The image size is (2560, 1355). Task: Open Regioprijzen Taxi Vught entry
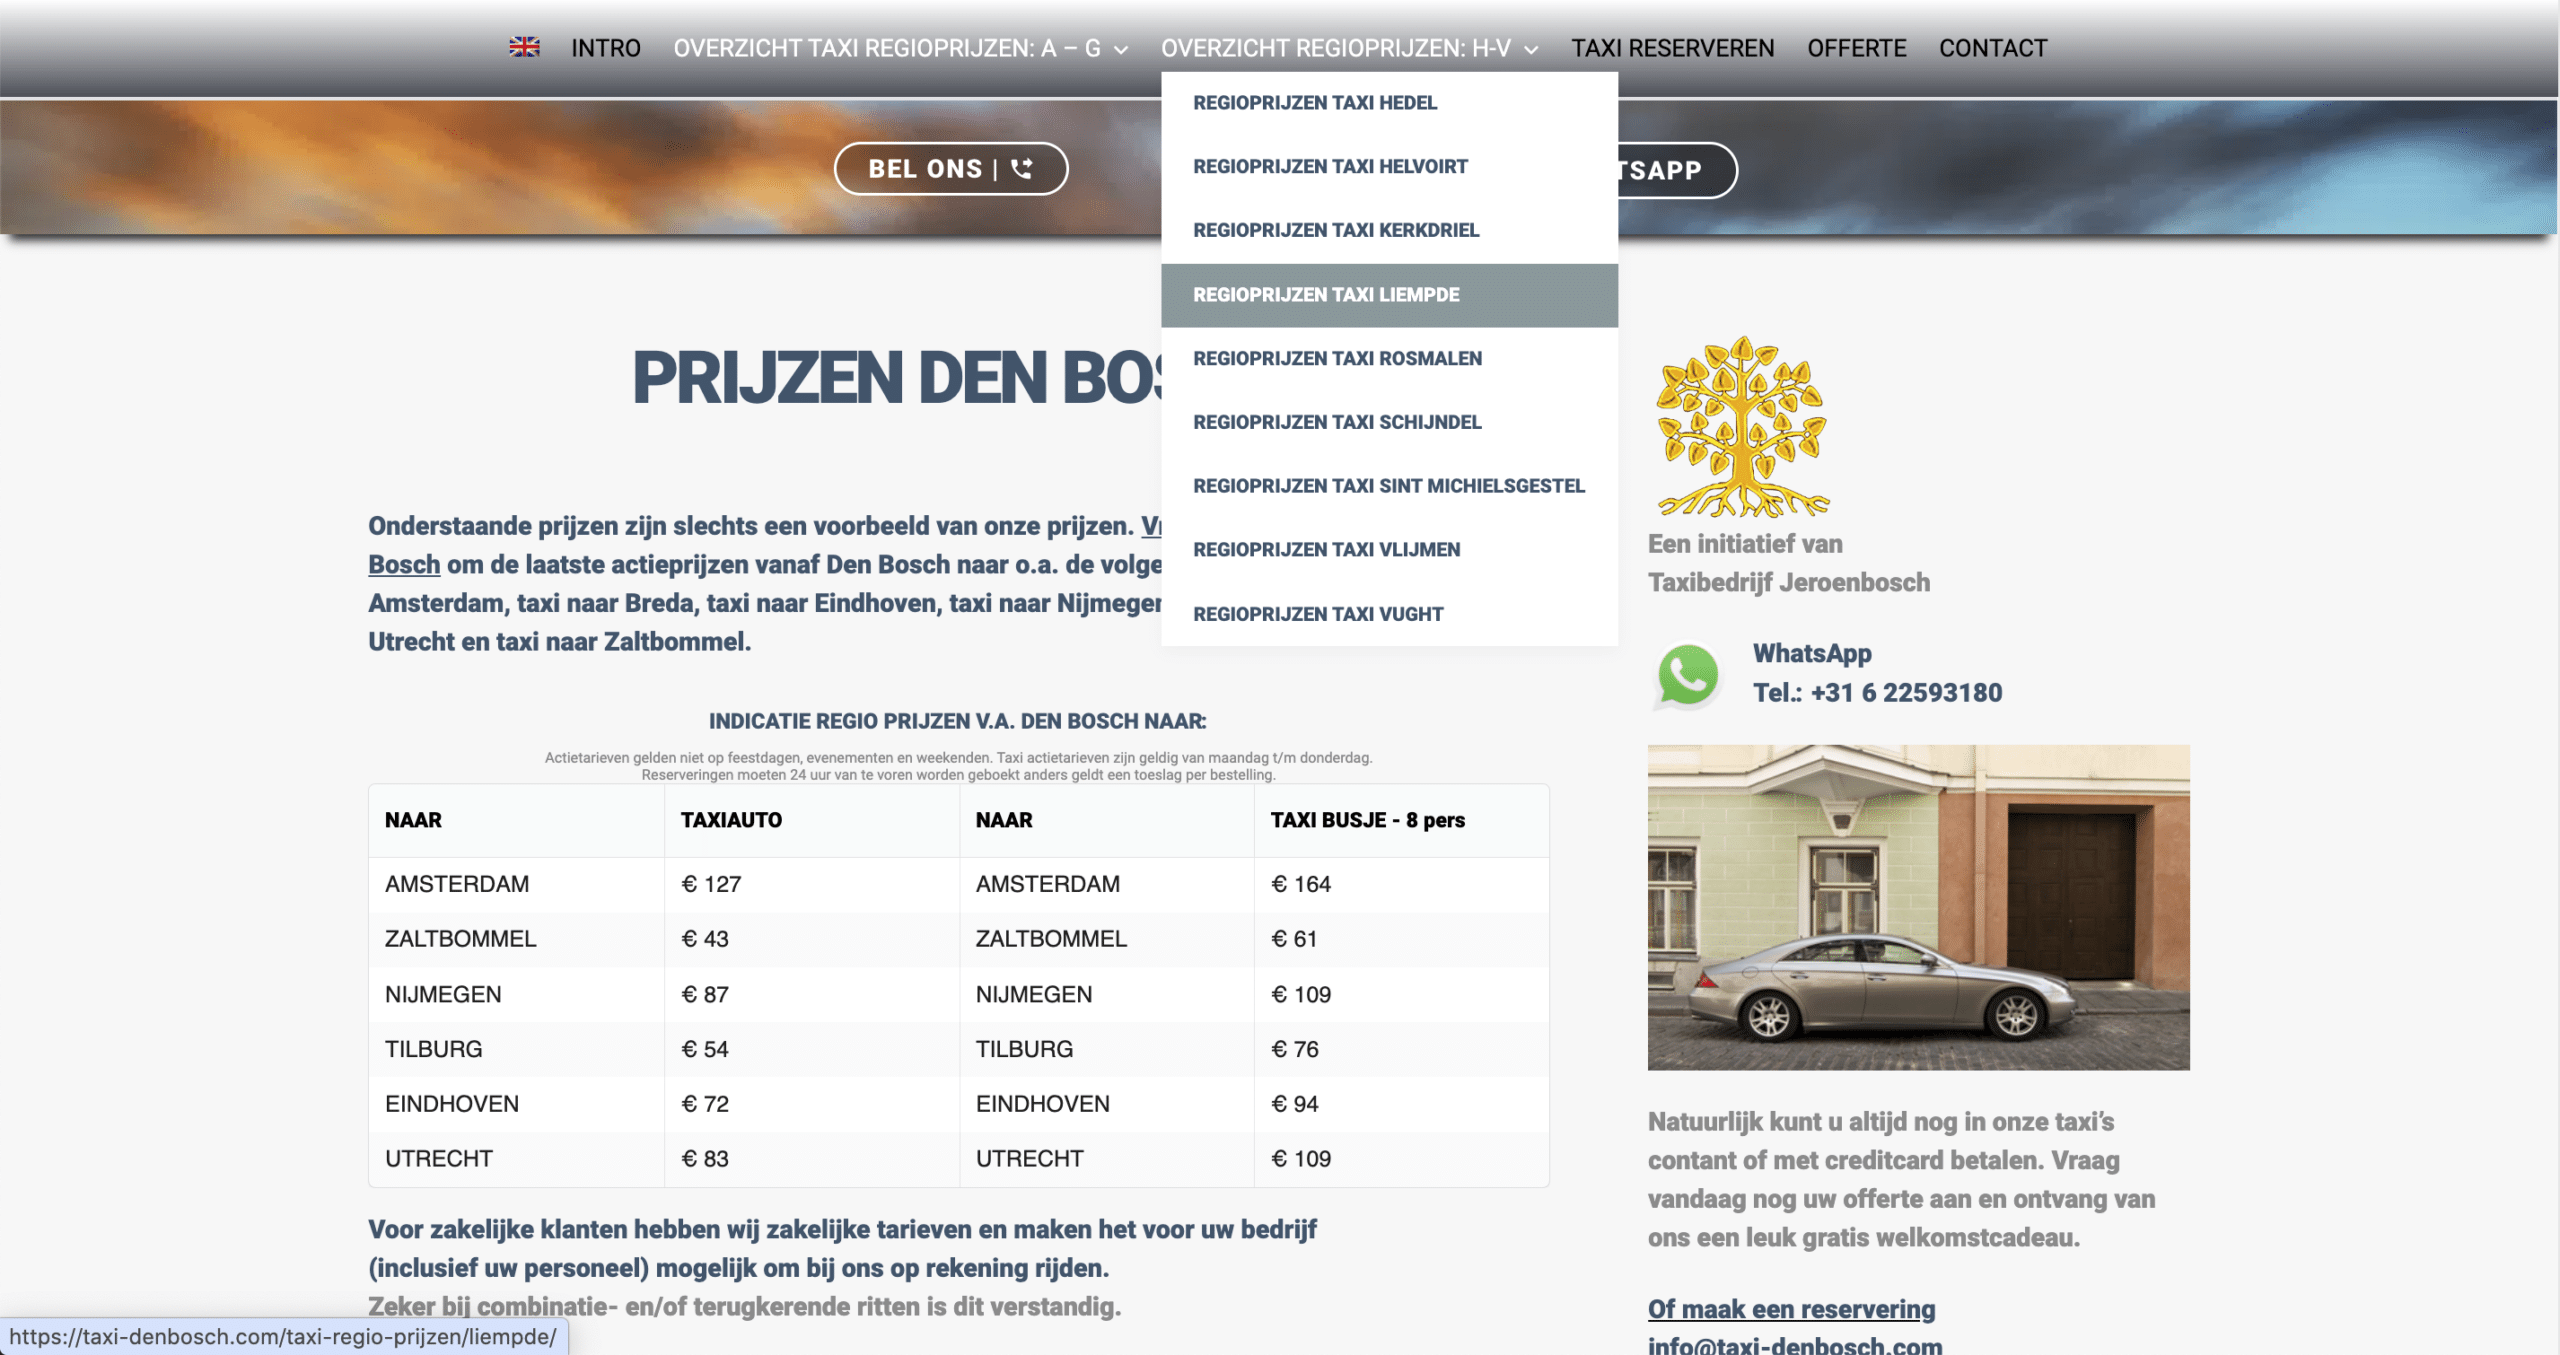[x=1389, y=614]
